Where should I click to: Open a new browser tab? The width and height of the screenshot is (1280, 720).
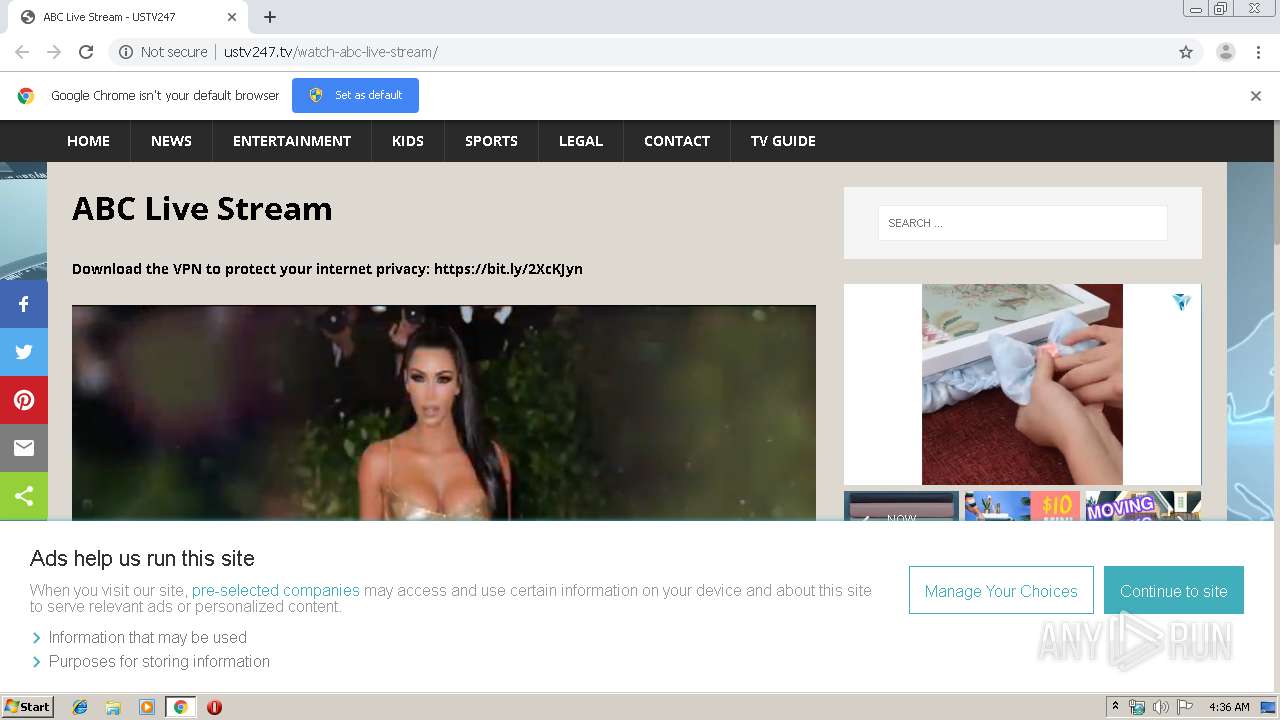pos(270,17)
